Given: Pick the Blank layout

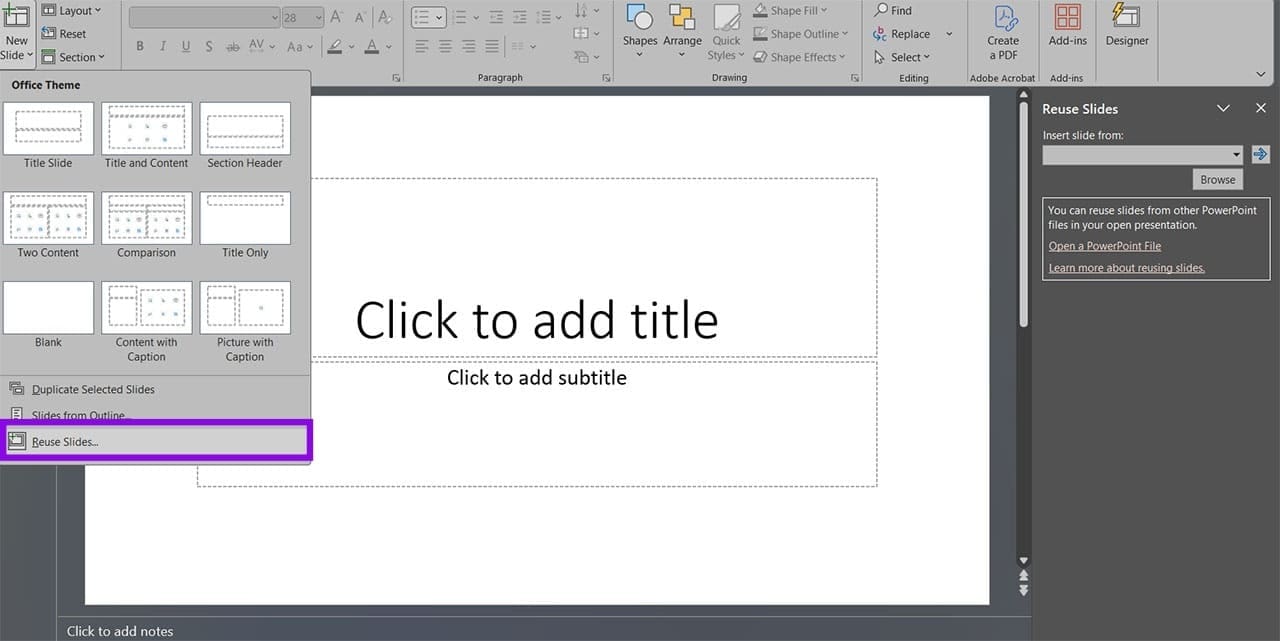Looking at the screenshot, I should click(48, 315).
